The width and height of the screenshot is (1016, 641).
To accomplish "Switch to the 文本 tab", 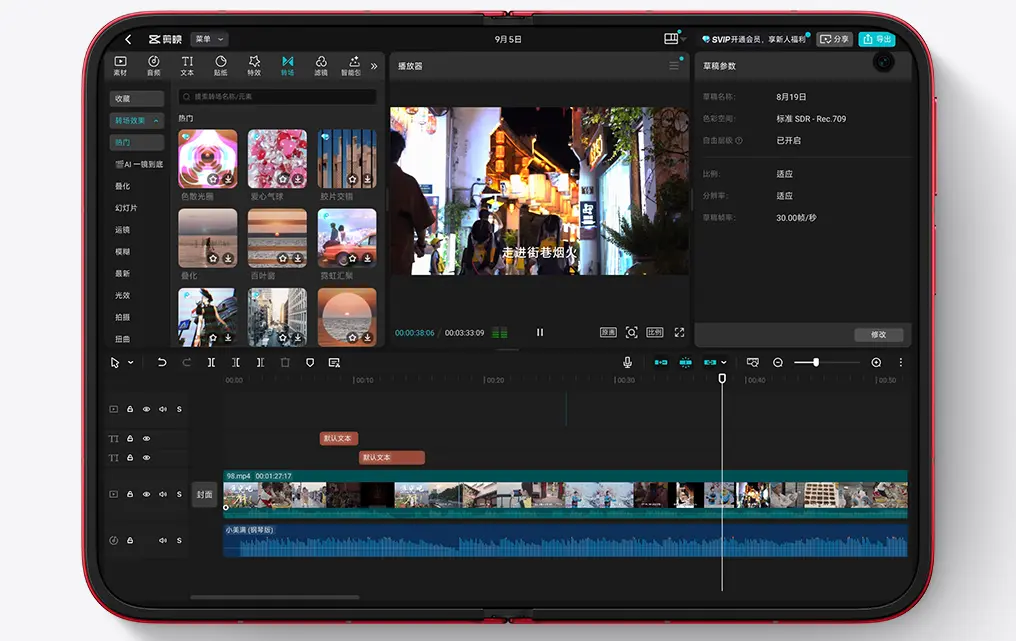I will [187, 65].
